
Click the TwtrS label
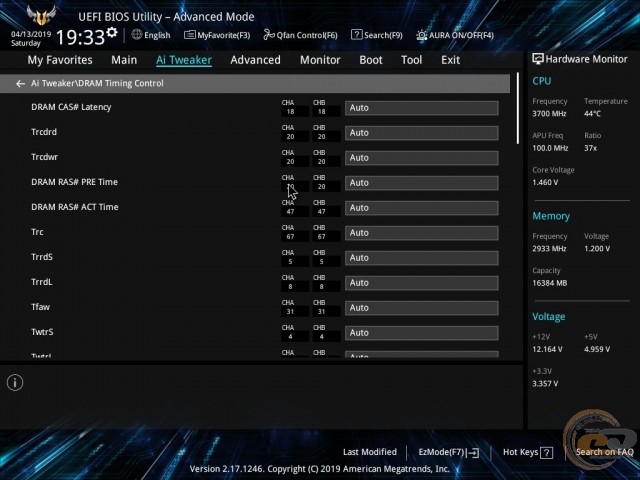42,332
